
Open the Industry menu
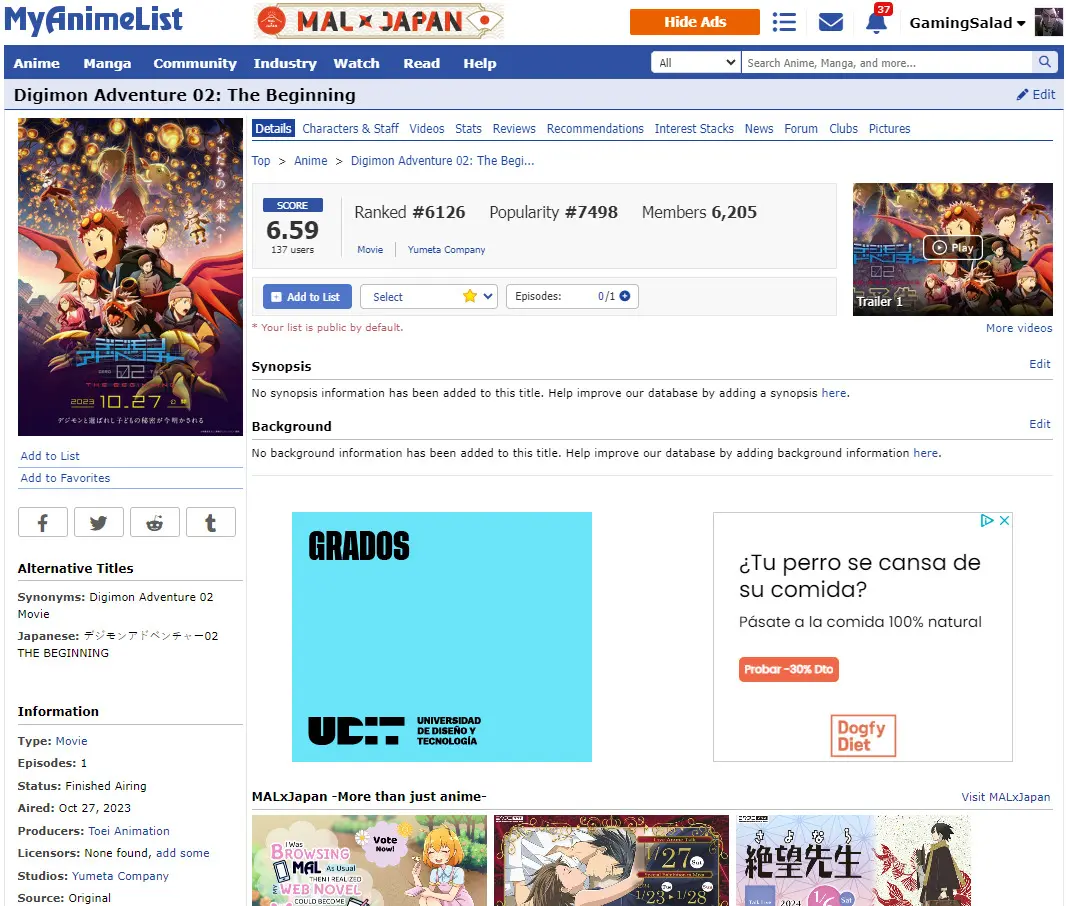coord(285,63)
